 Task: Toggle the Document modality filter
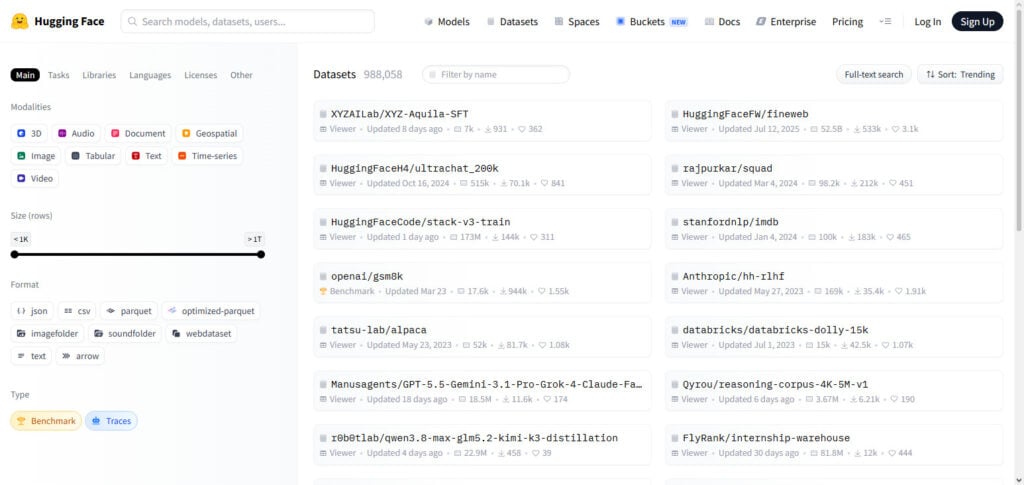[x=138, y=133]
